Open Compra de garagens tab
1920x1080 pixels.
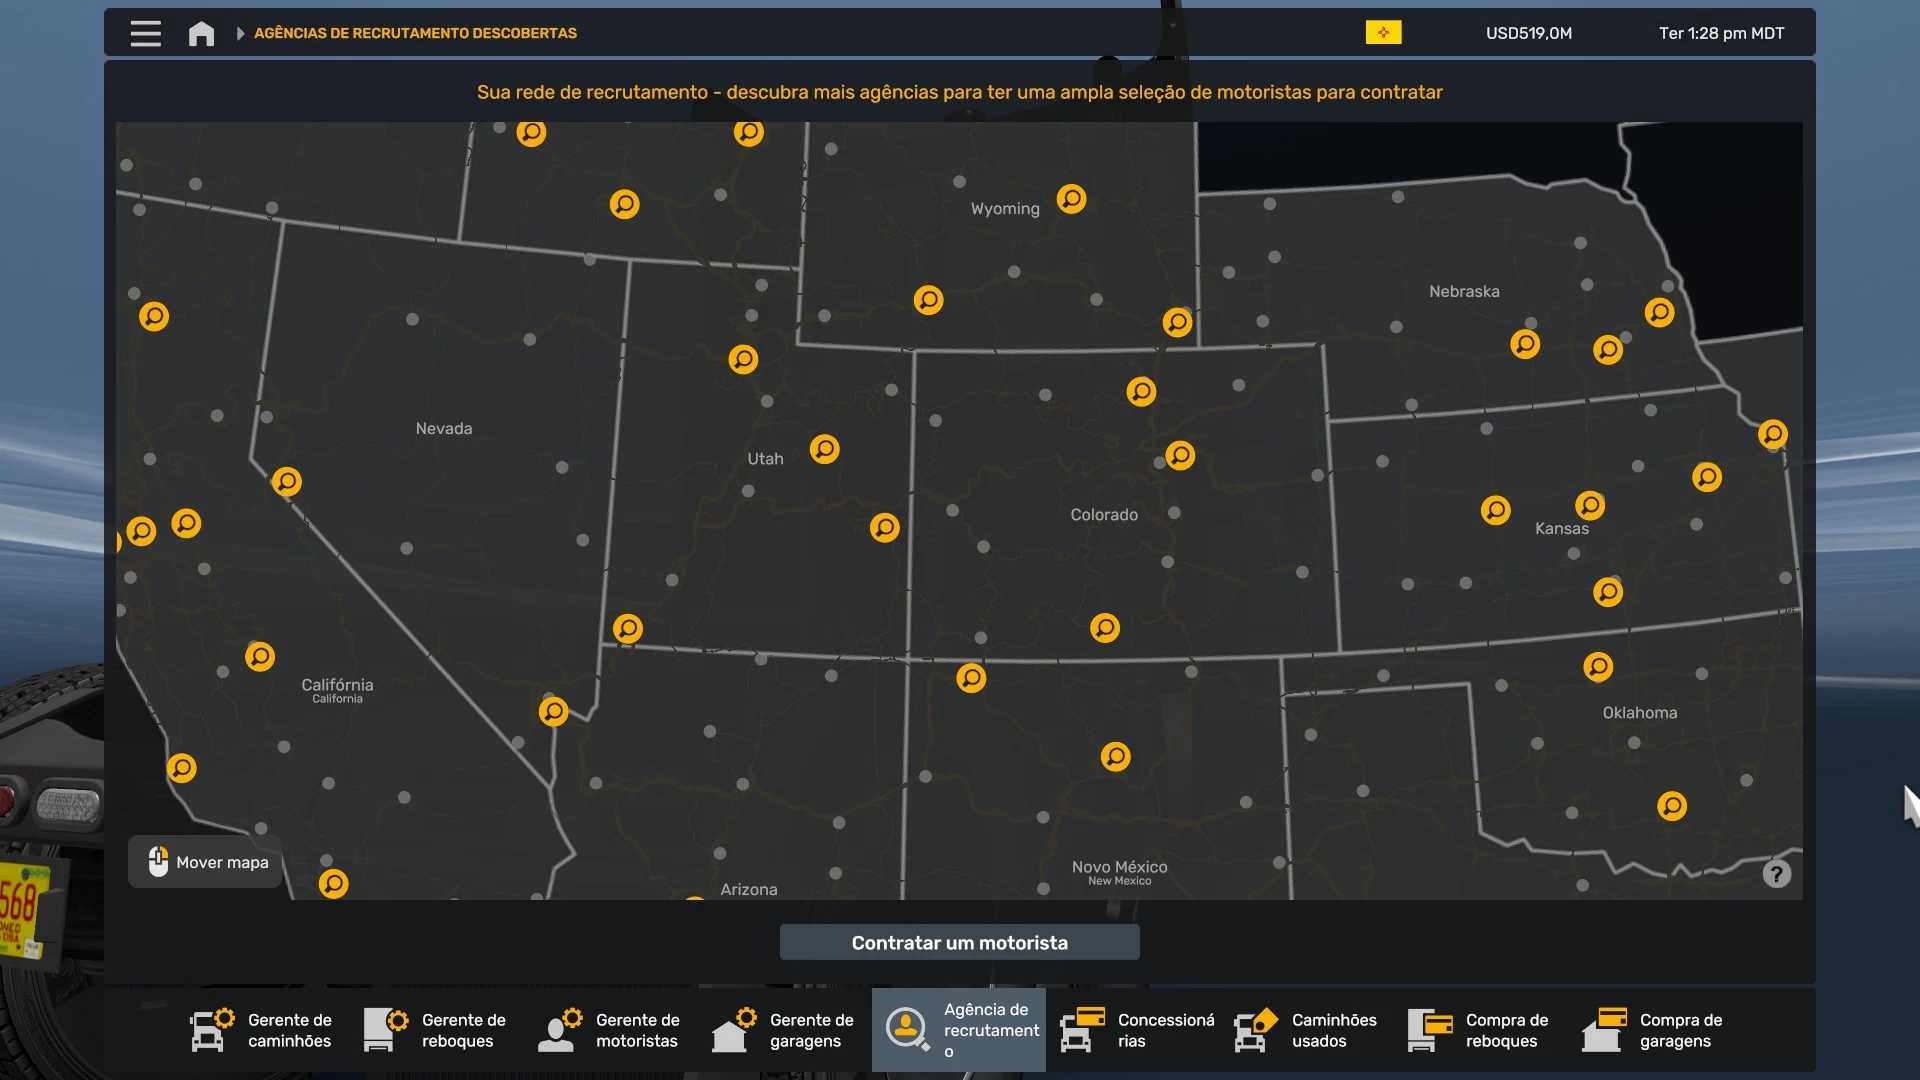pos(1654,1030)
